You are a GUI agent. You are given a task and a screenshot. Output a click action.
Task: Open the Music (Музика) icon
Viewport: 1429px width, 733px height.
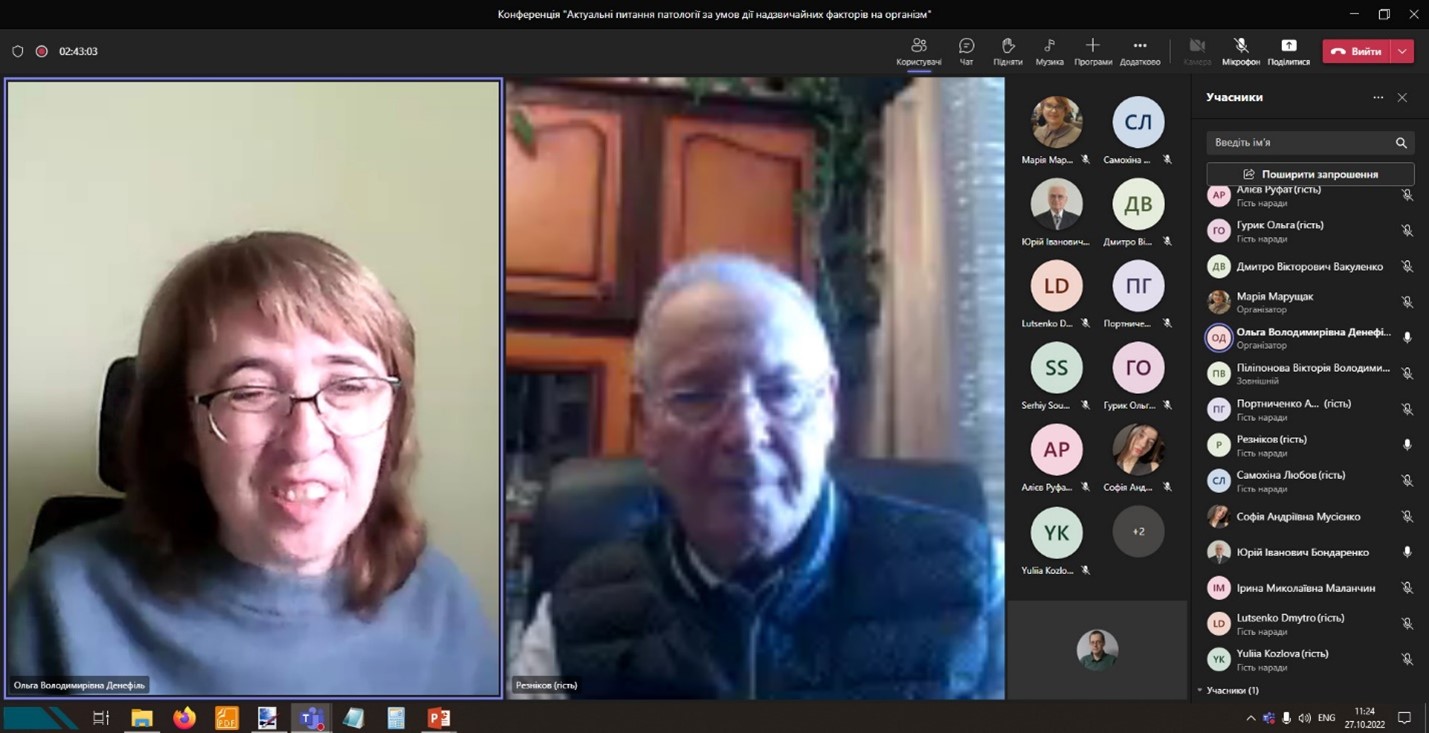point(1049,46)
